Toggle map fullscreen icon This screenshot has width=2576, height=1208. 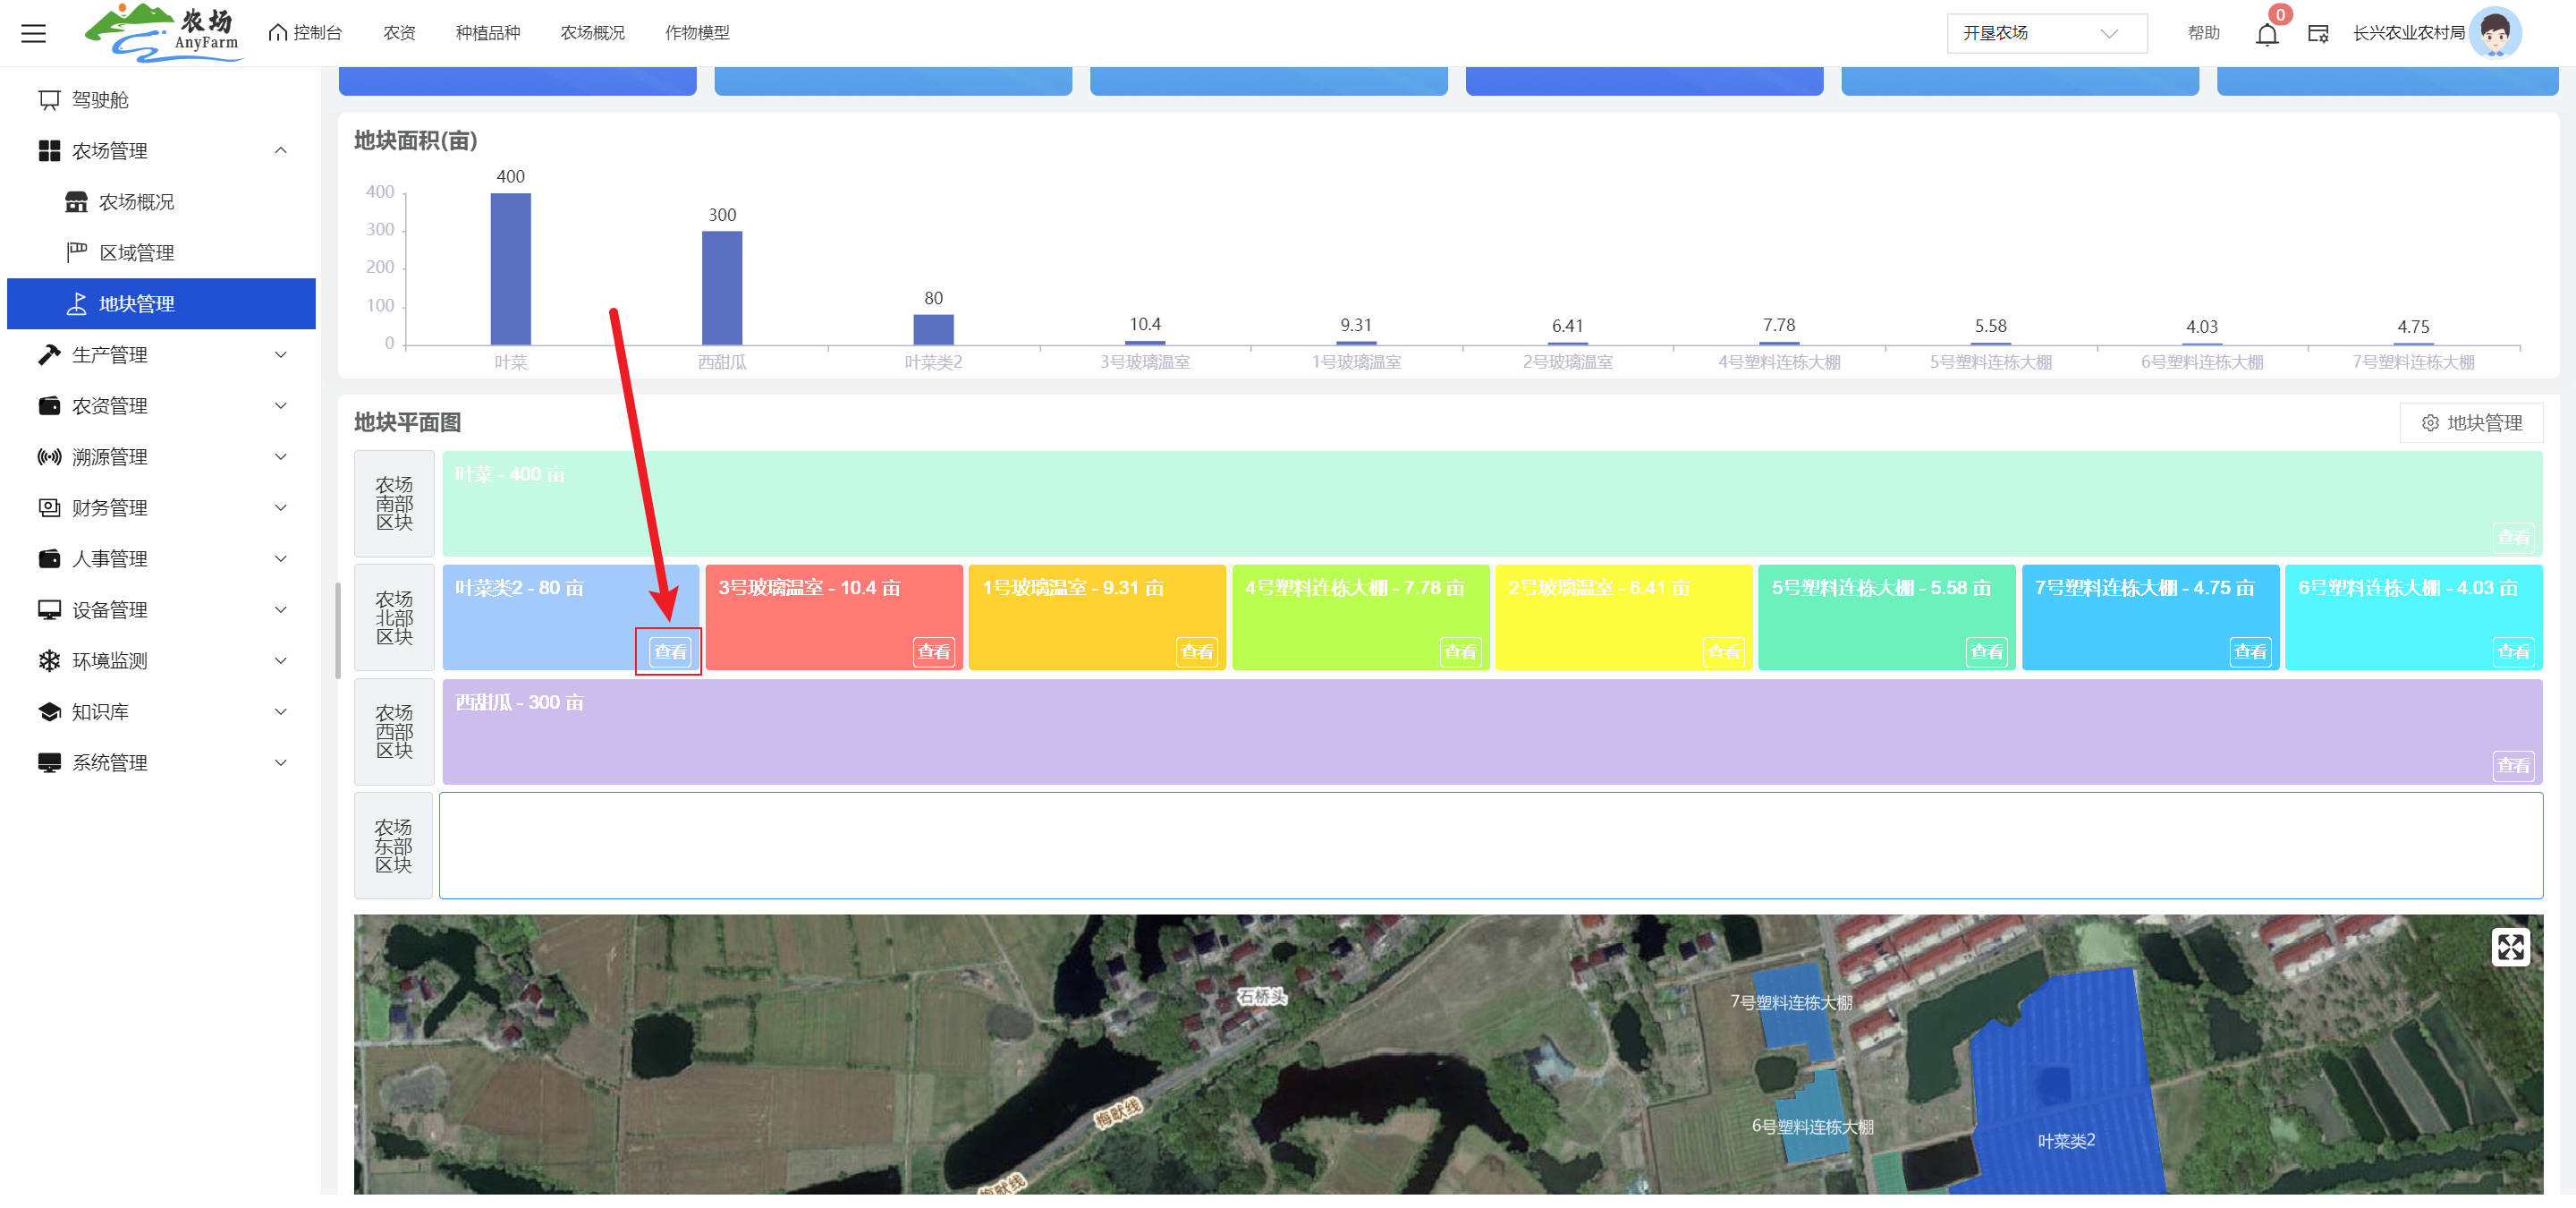(x=2509, y=946)
